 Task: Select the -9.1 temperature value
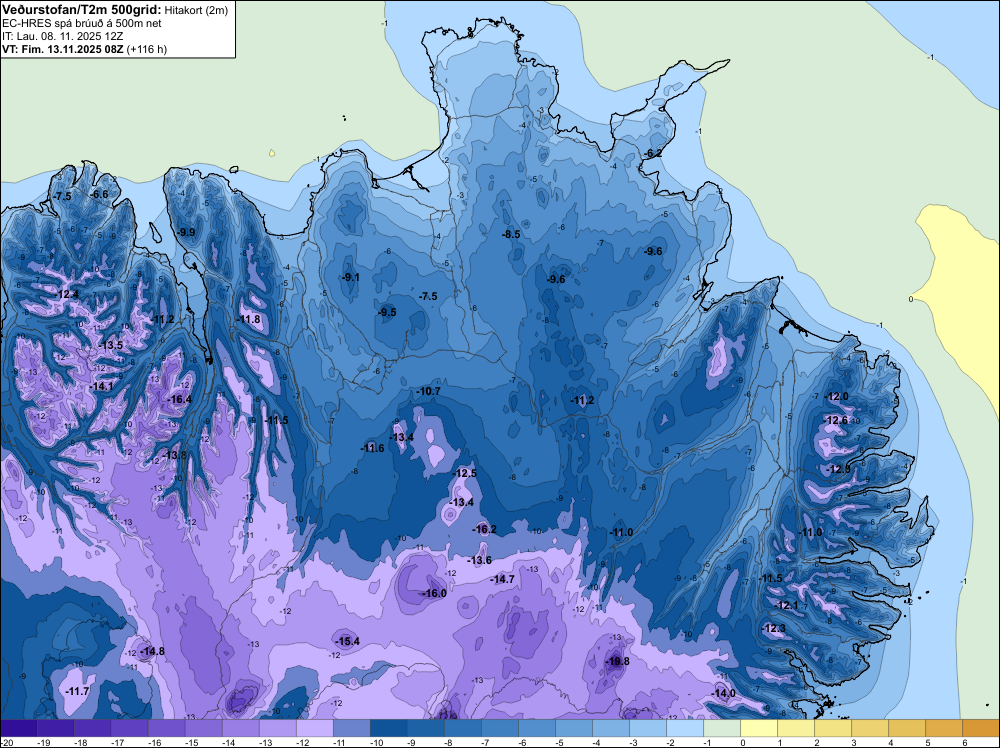point(350,277)
